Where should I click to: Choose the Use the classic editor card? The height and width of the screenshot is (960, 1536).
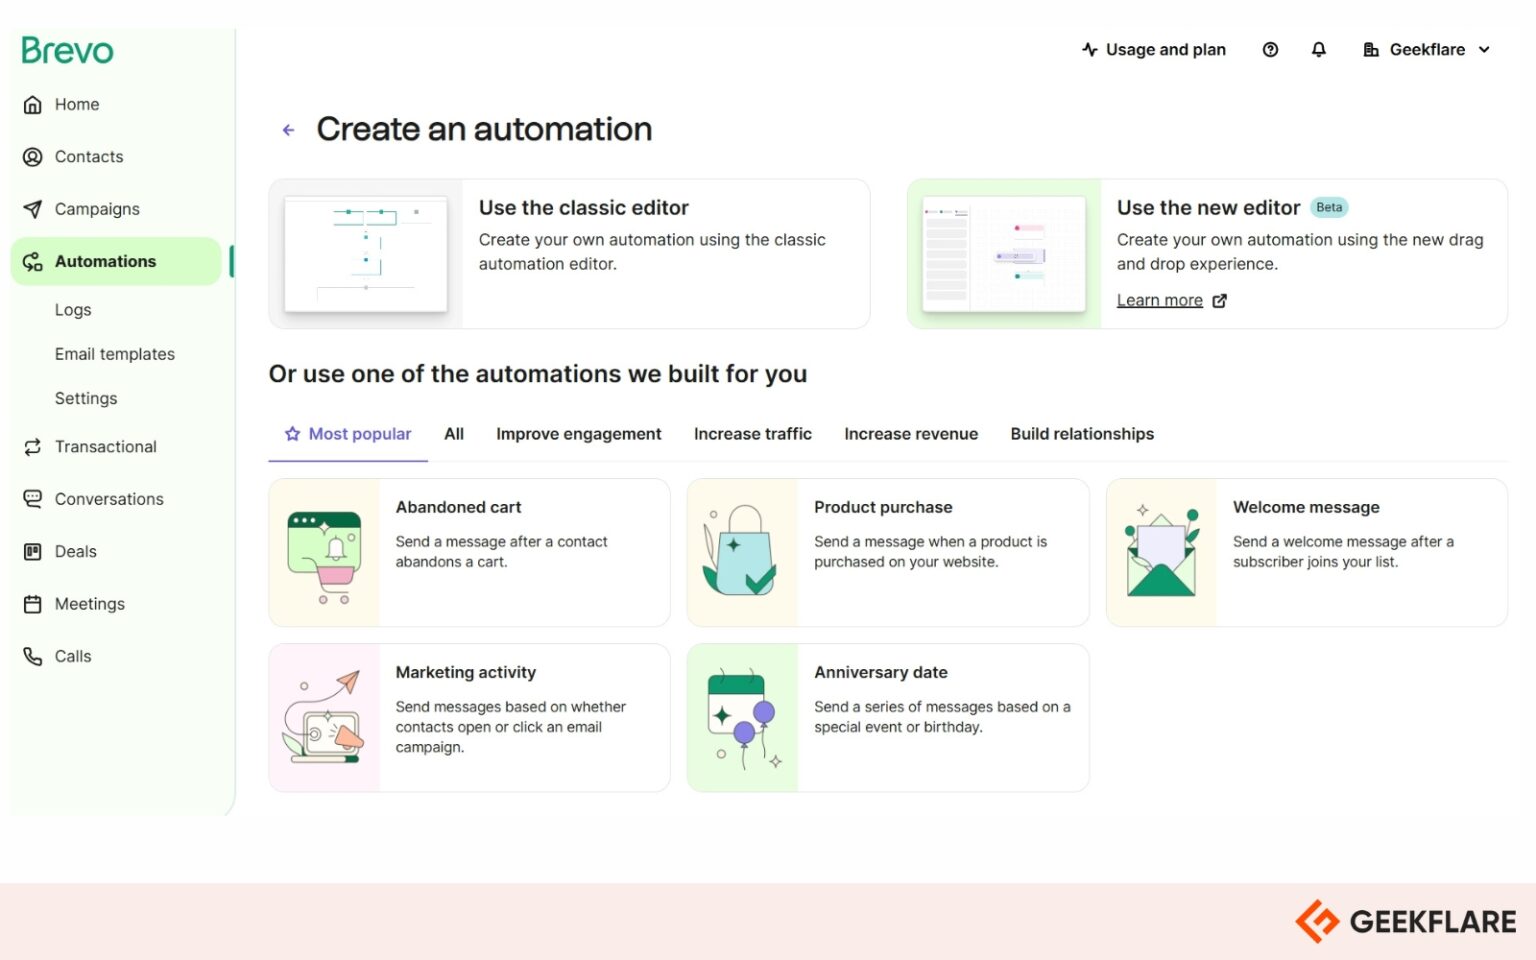pyautogui.click(x=569, y=254)
